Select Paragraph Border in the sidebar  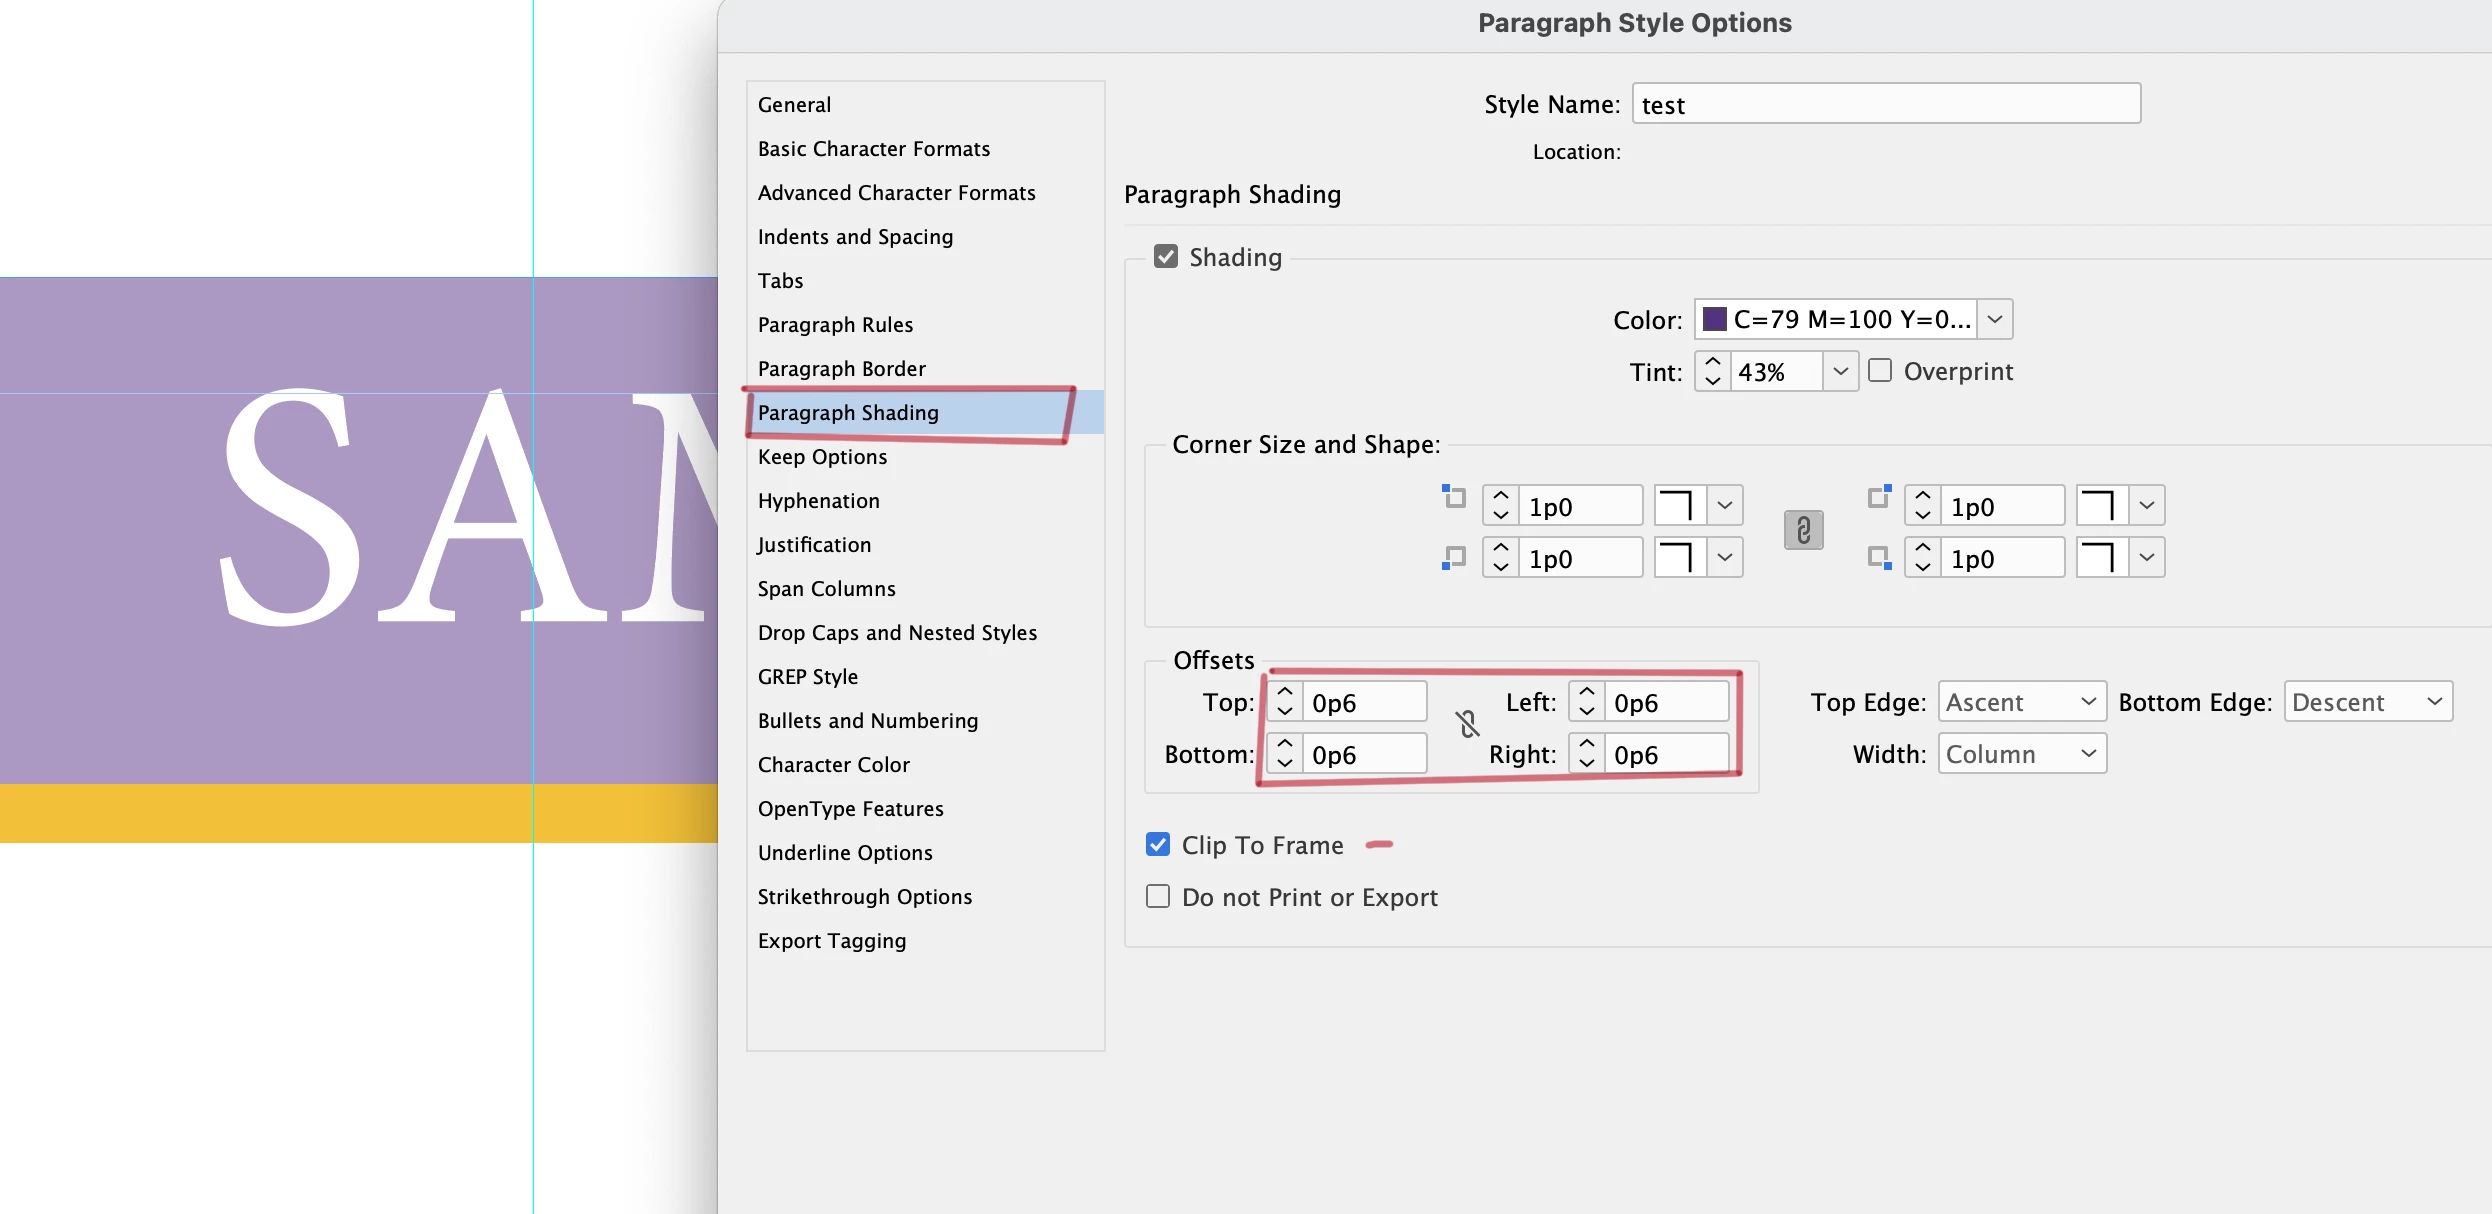(x=842, y=369)
